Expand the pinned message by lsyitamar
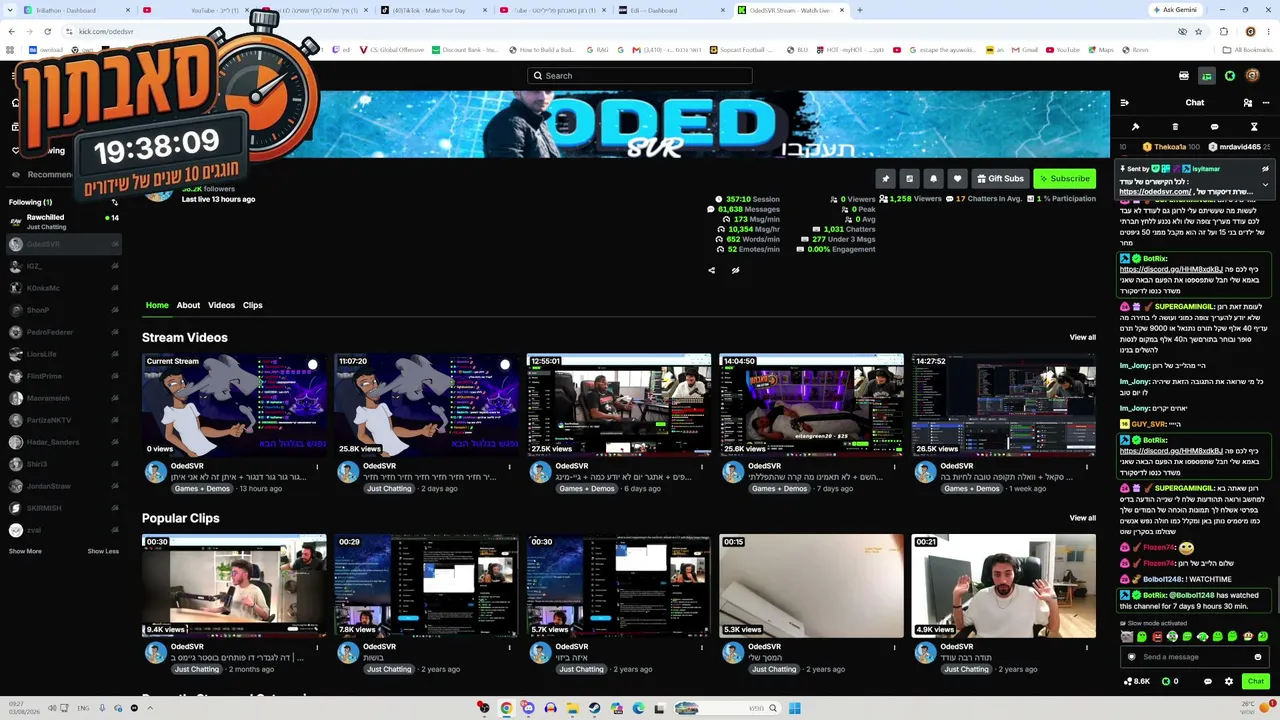This screenshot has height=720, width=1280. click(x=1265, y=185)
